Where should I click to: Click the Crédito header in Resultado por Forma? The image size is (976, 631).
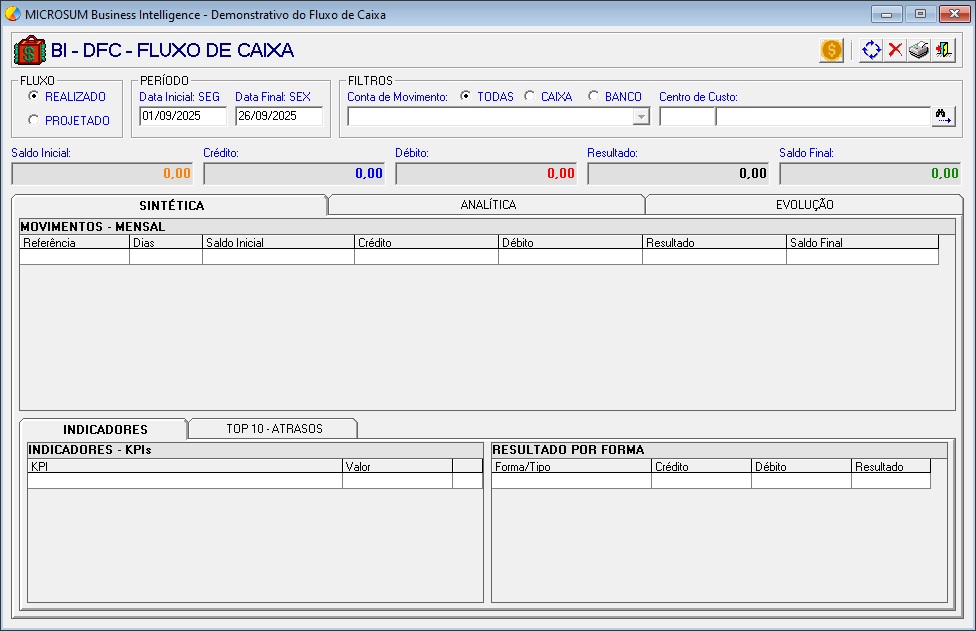(702, 466)
